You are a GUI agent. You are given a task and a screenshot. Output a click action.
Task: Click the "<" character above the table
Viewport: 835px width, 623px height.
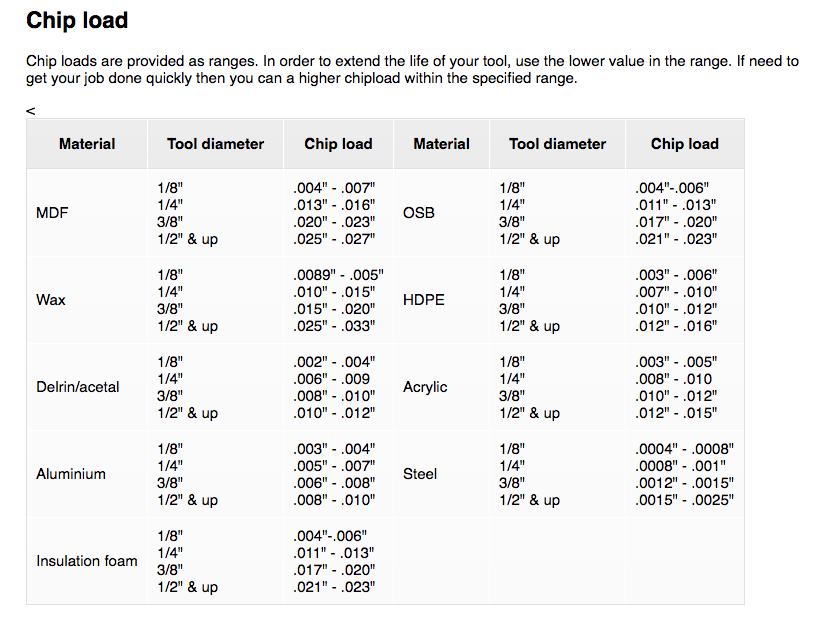tap(31, 111)
